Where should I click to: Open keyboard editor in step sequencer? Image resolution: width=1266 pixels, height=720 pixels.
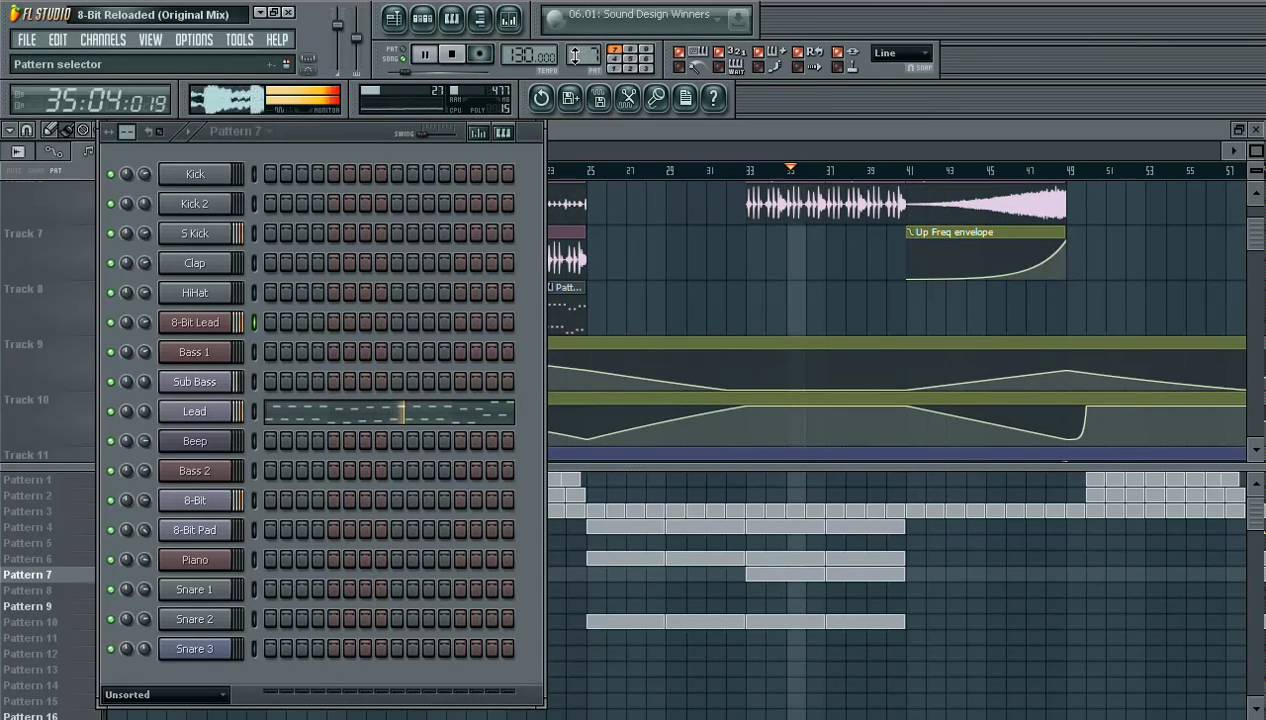tap(503, 133)
